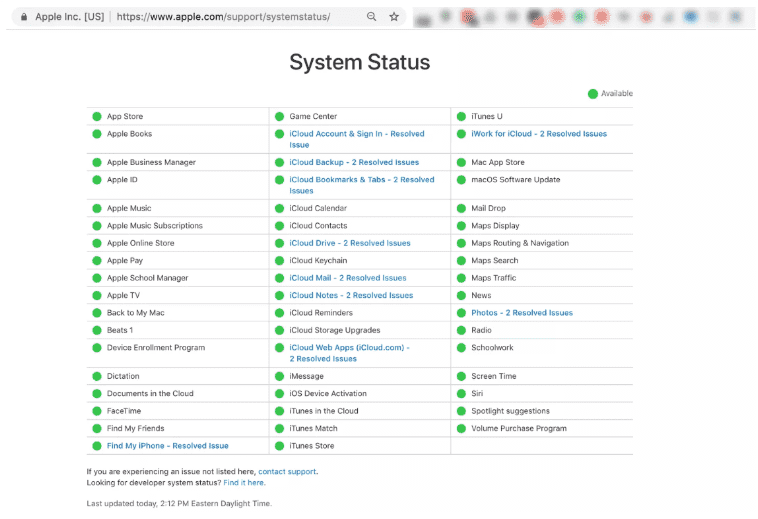Open iWork for iCloud resolved issues link

pyautogui.click(x=539, y=134)
